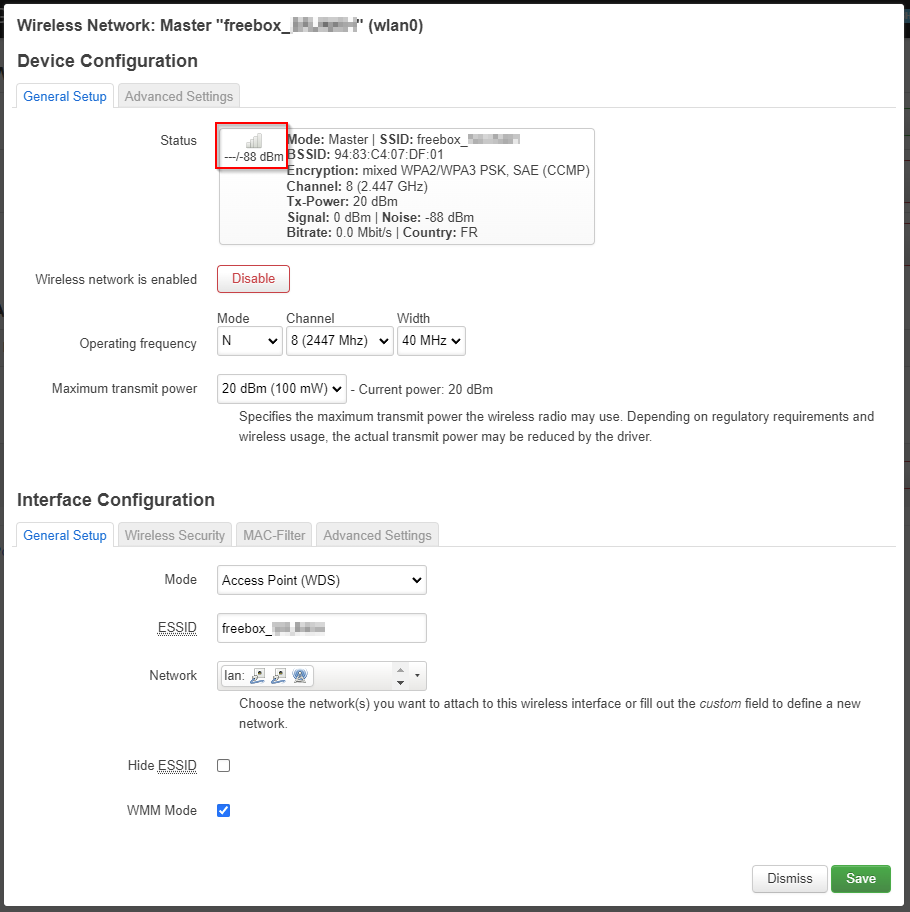Click the first ethernet port icon after lan:
This screenshot has width=910, height=912.
258,677
